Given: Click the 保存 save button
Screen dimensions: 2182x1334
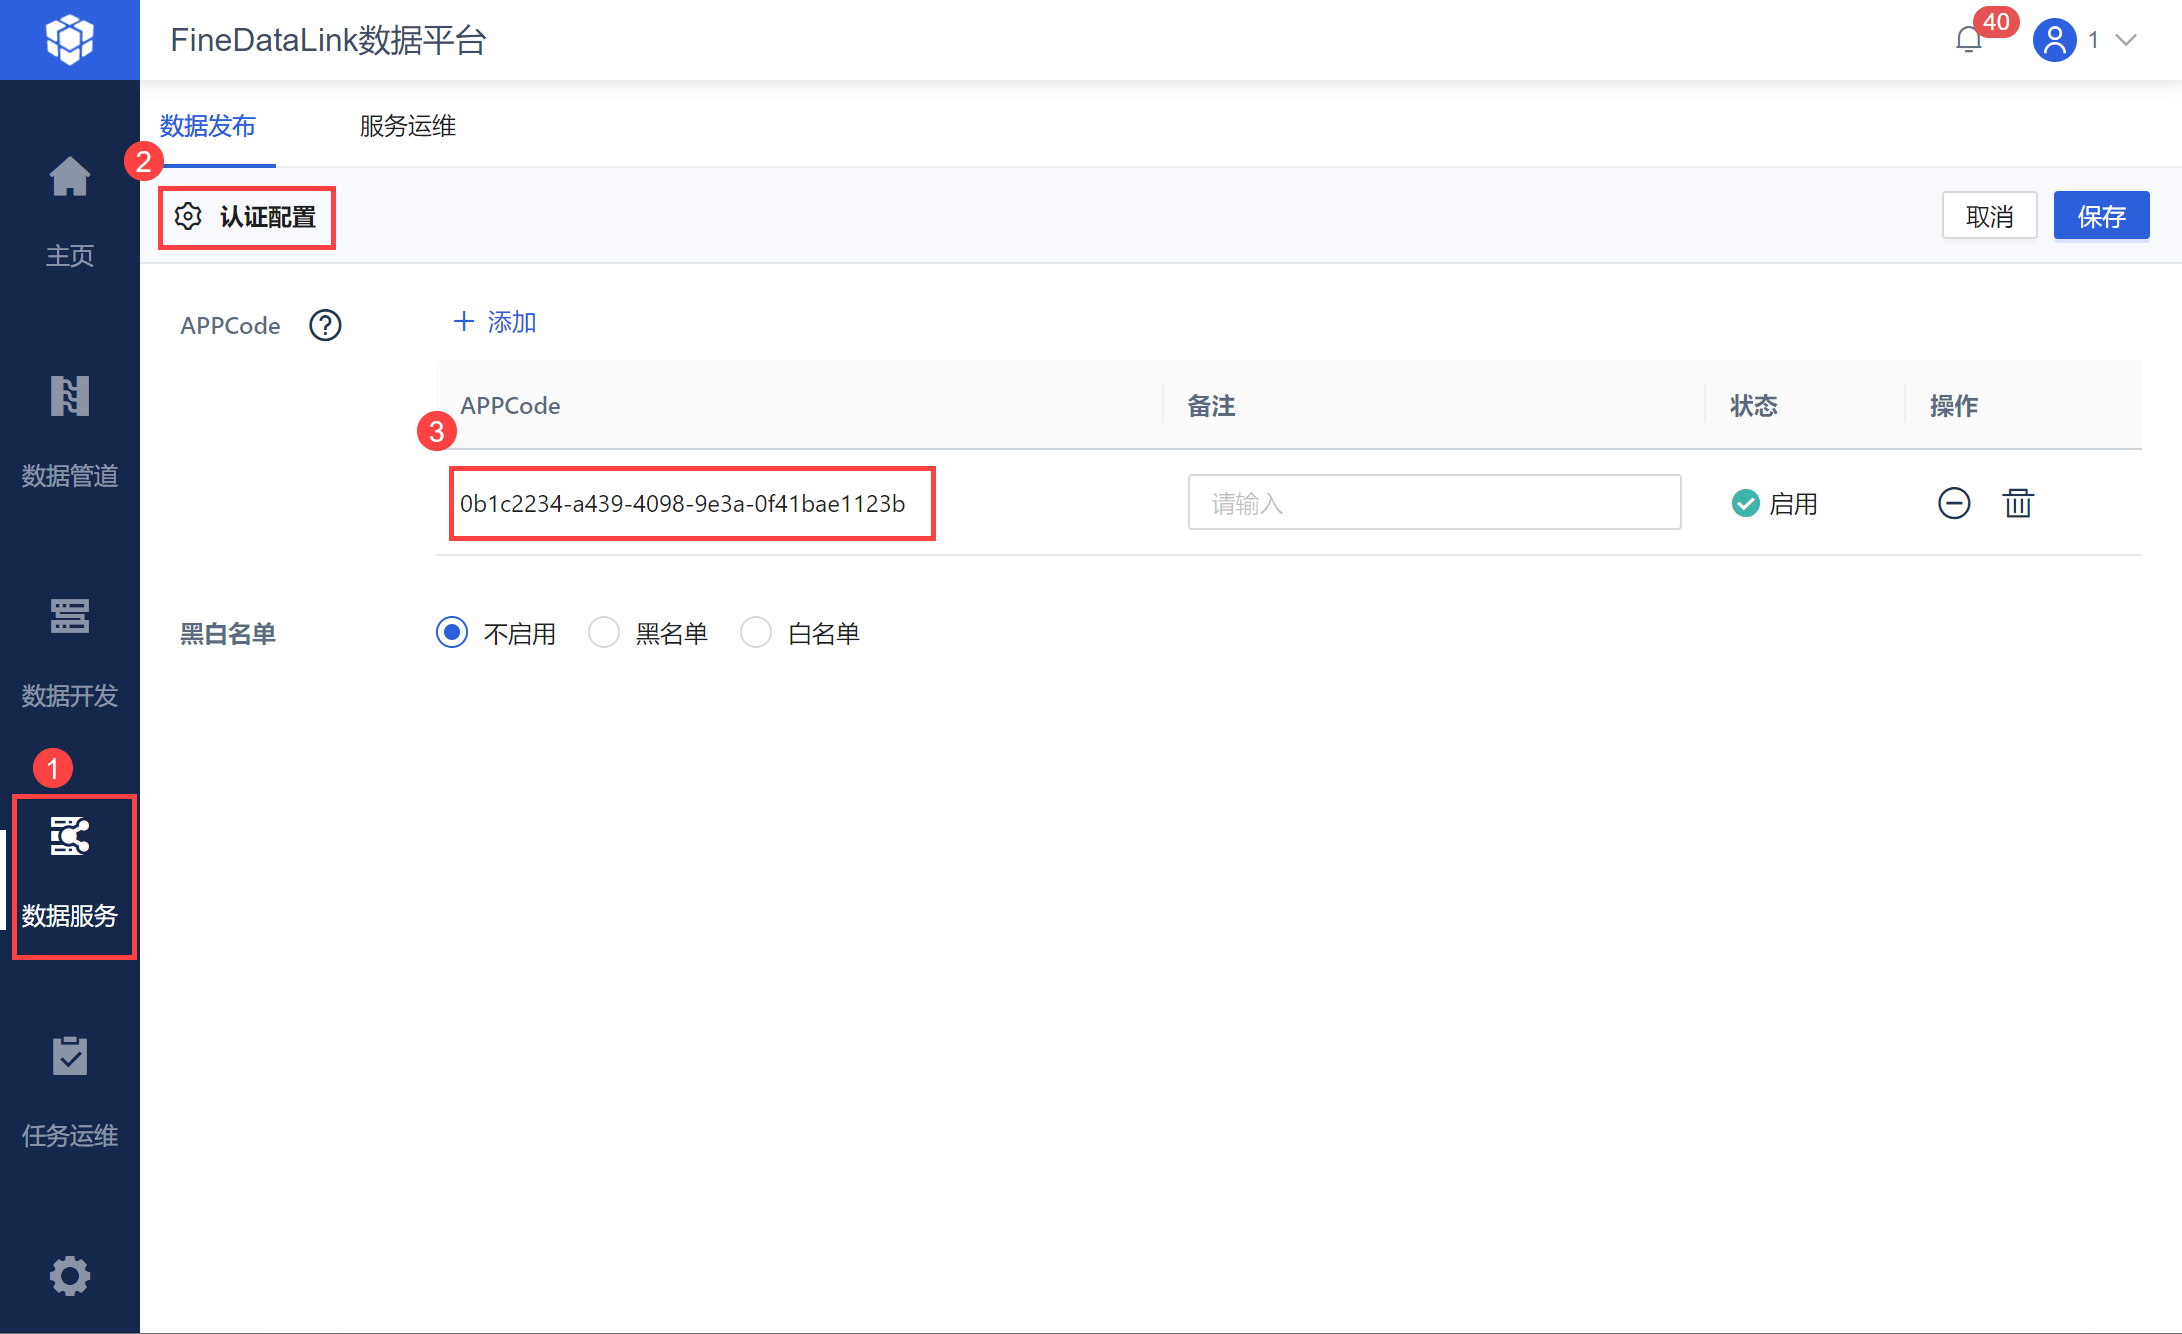Looking at the screenshot, I should (x=2100, y=216).
